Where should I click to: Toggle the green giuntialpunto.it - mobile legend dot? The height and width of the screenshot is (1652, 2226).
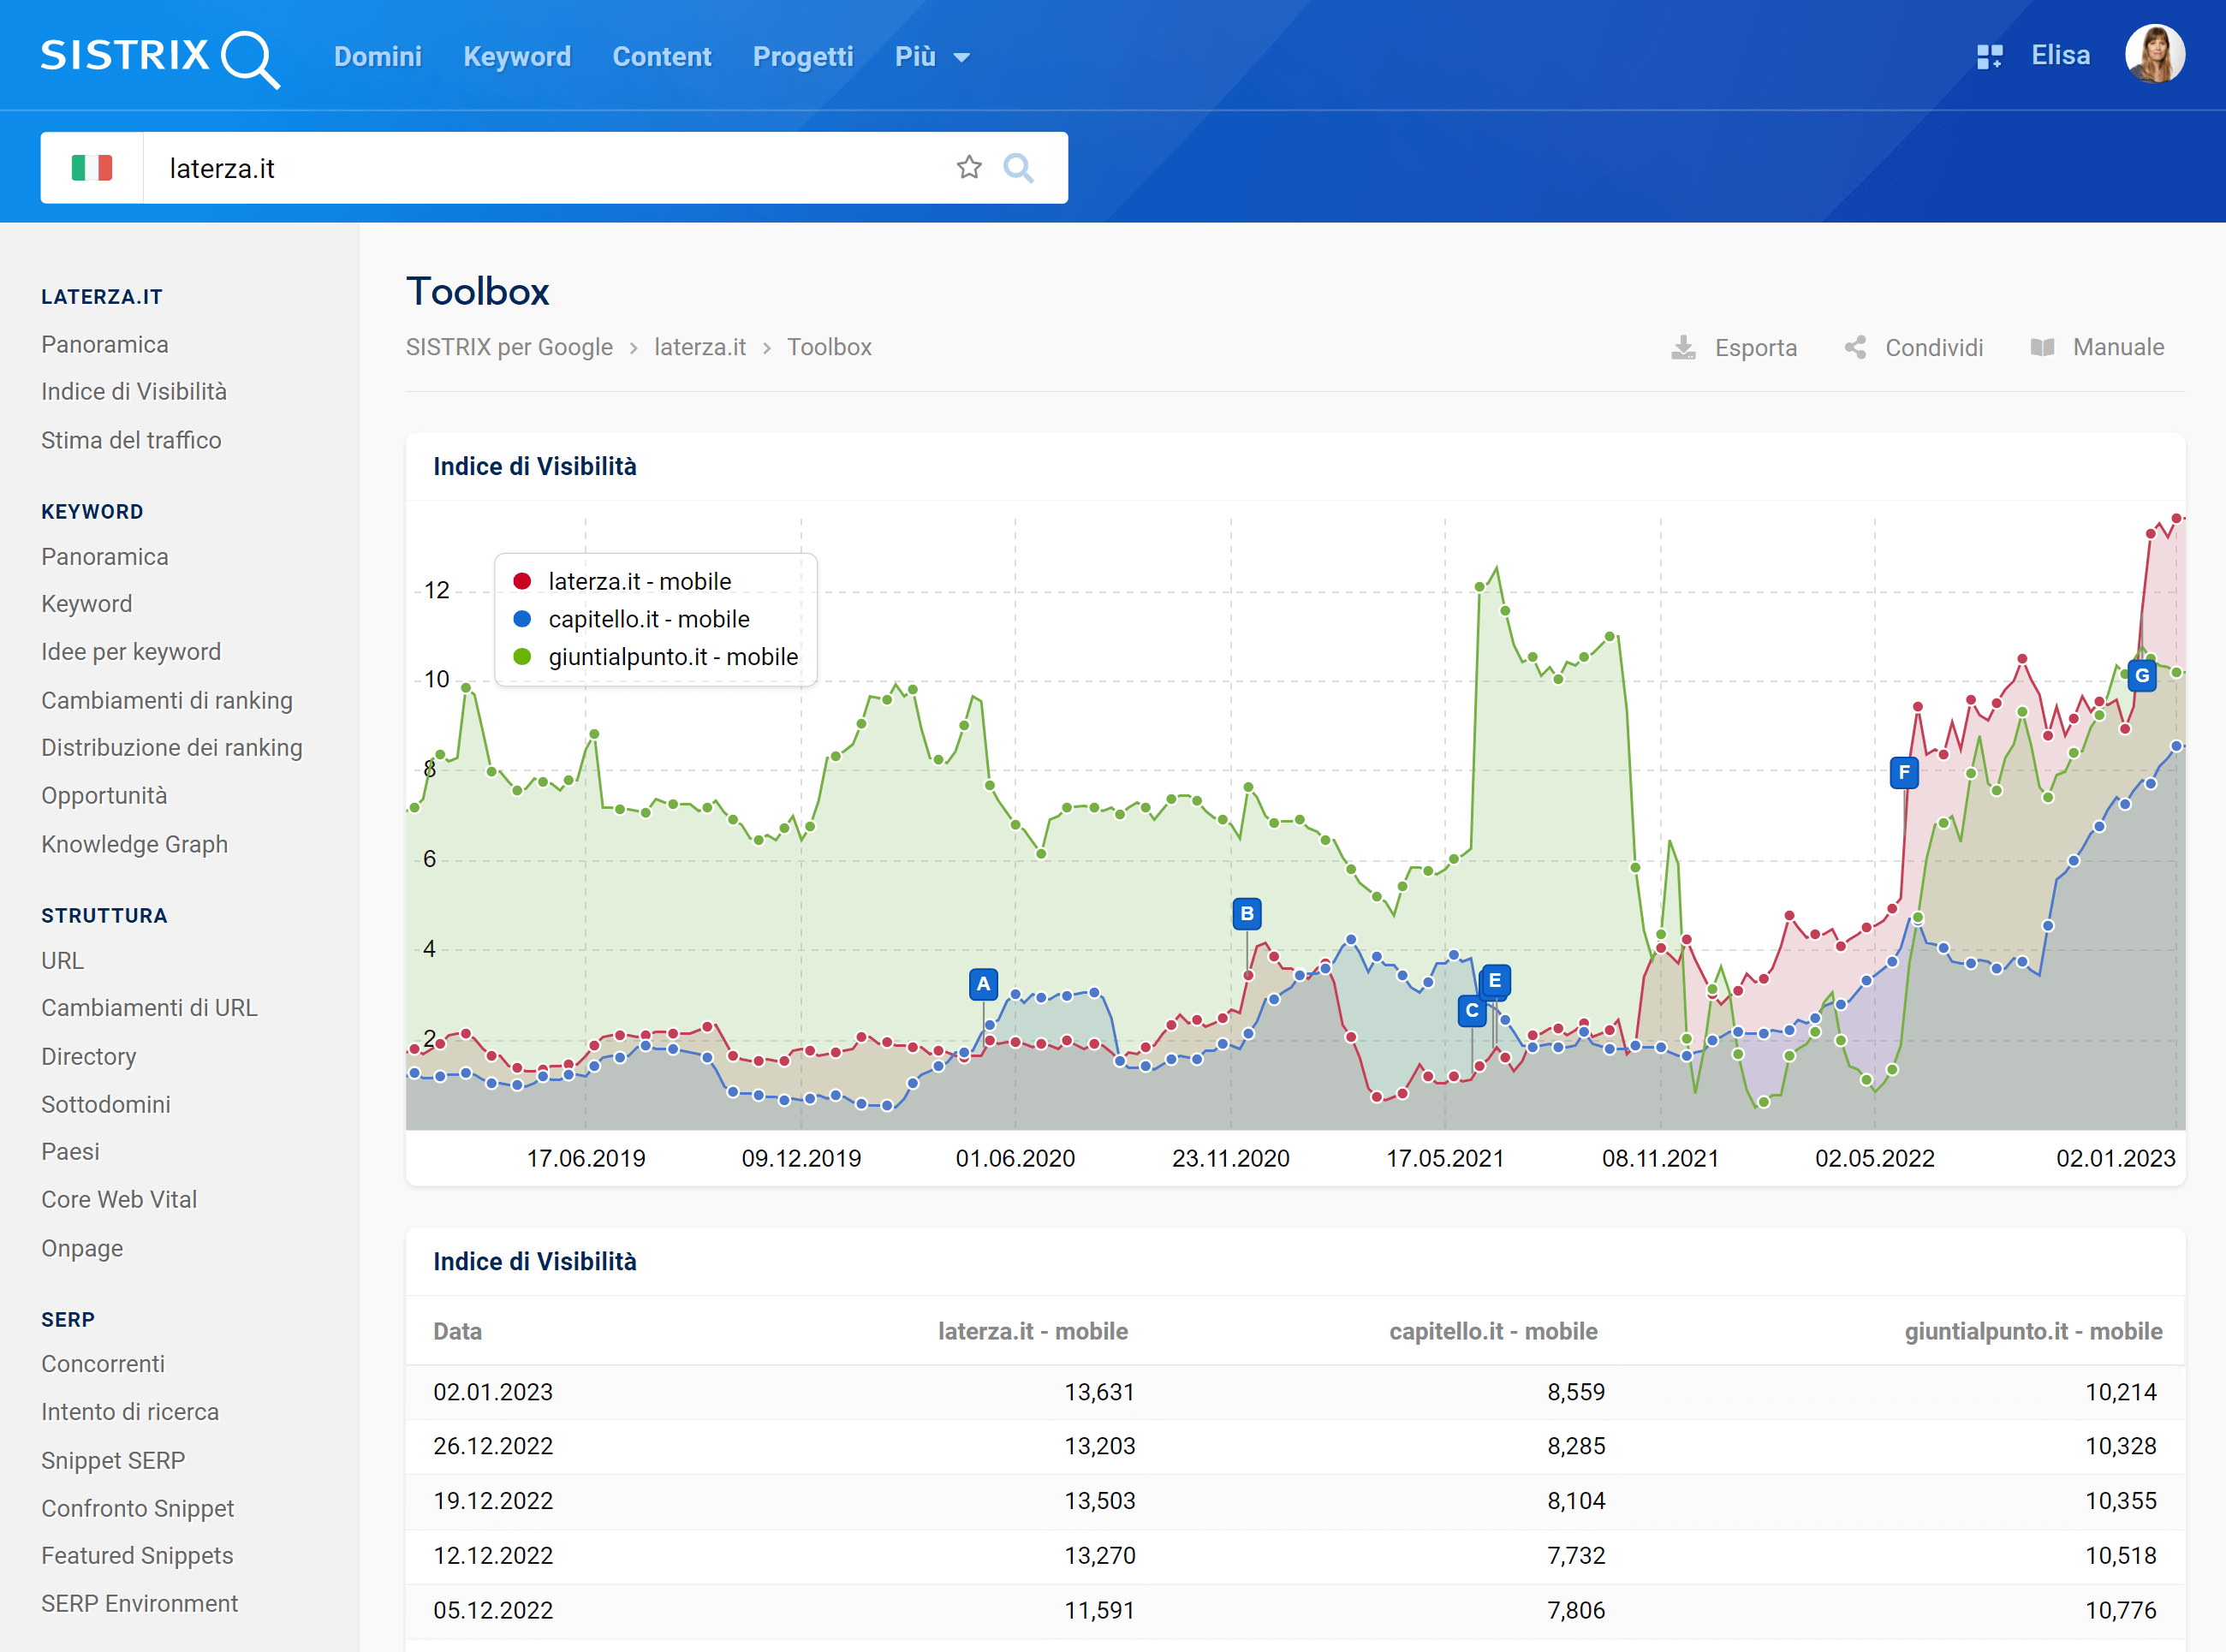click(x=522, y=657)
